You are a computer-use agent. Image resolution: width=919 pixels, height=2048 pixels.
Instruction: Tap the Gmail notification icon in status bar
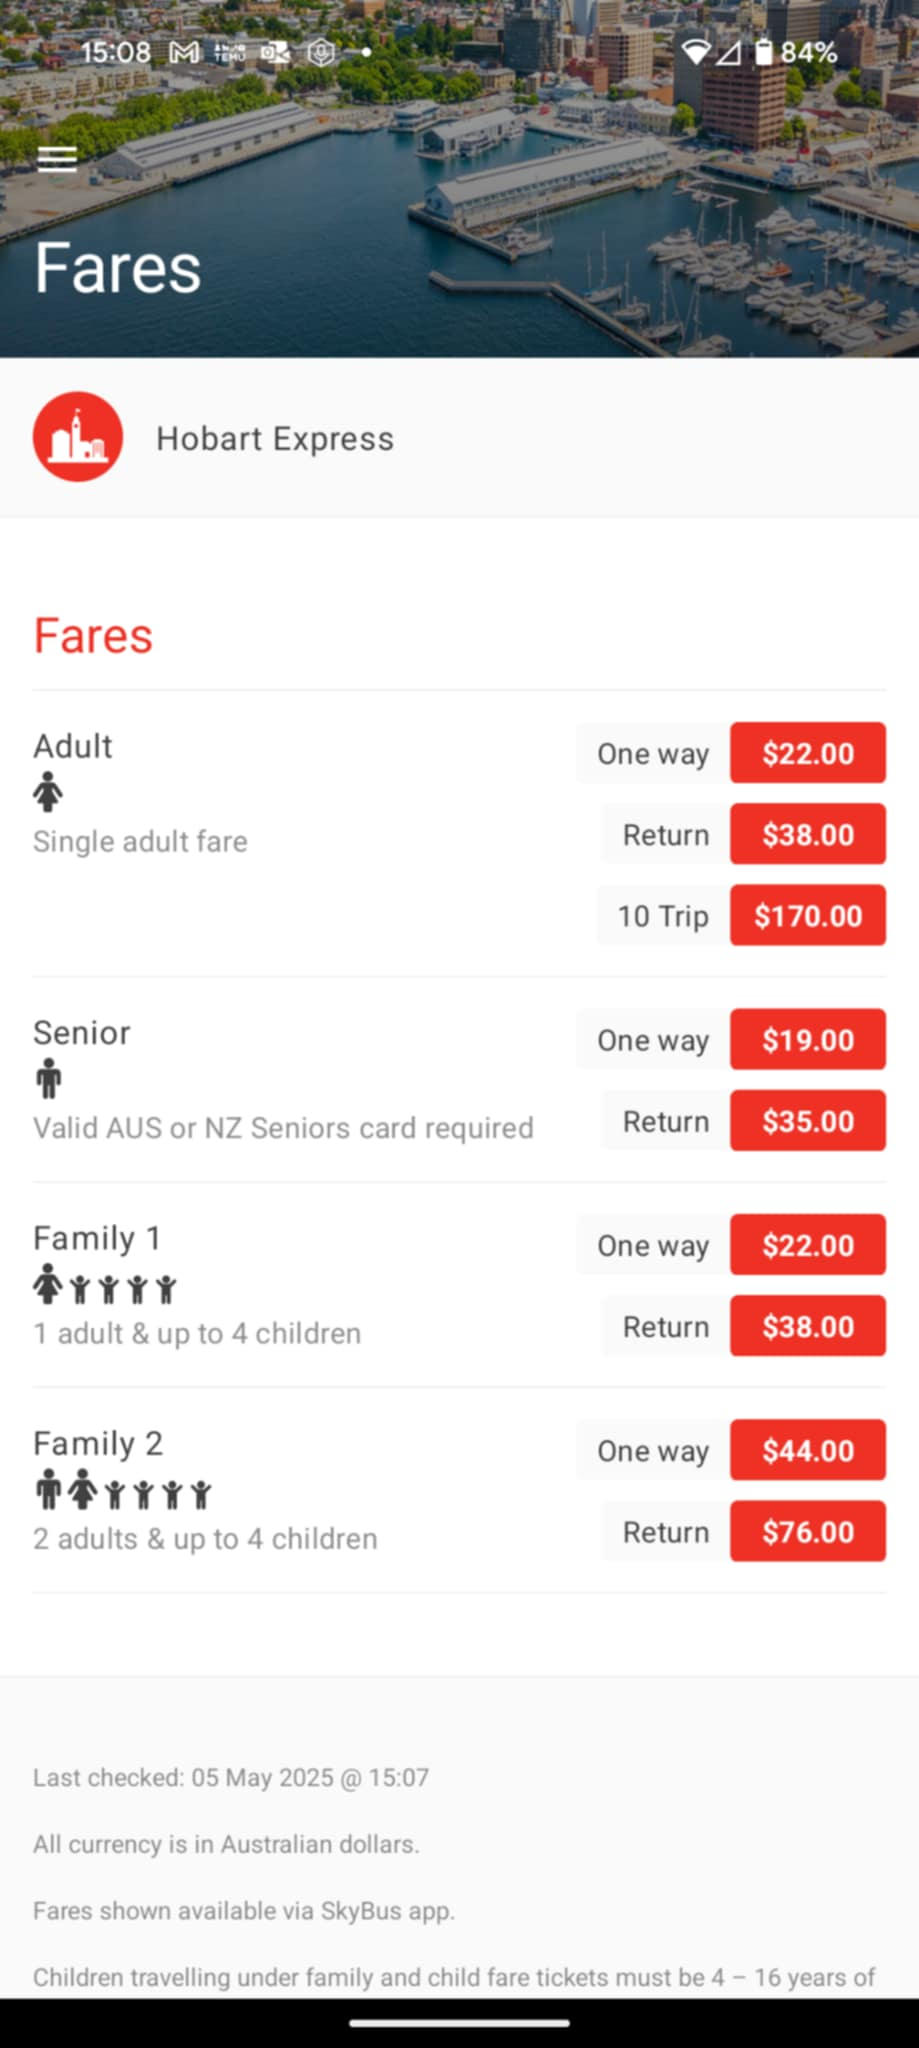point(184,52)
